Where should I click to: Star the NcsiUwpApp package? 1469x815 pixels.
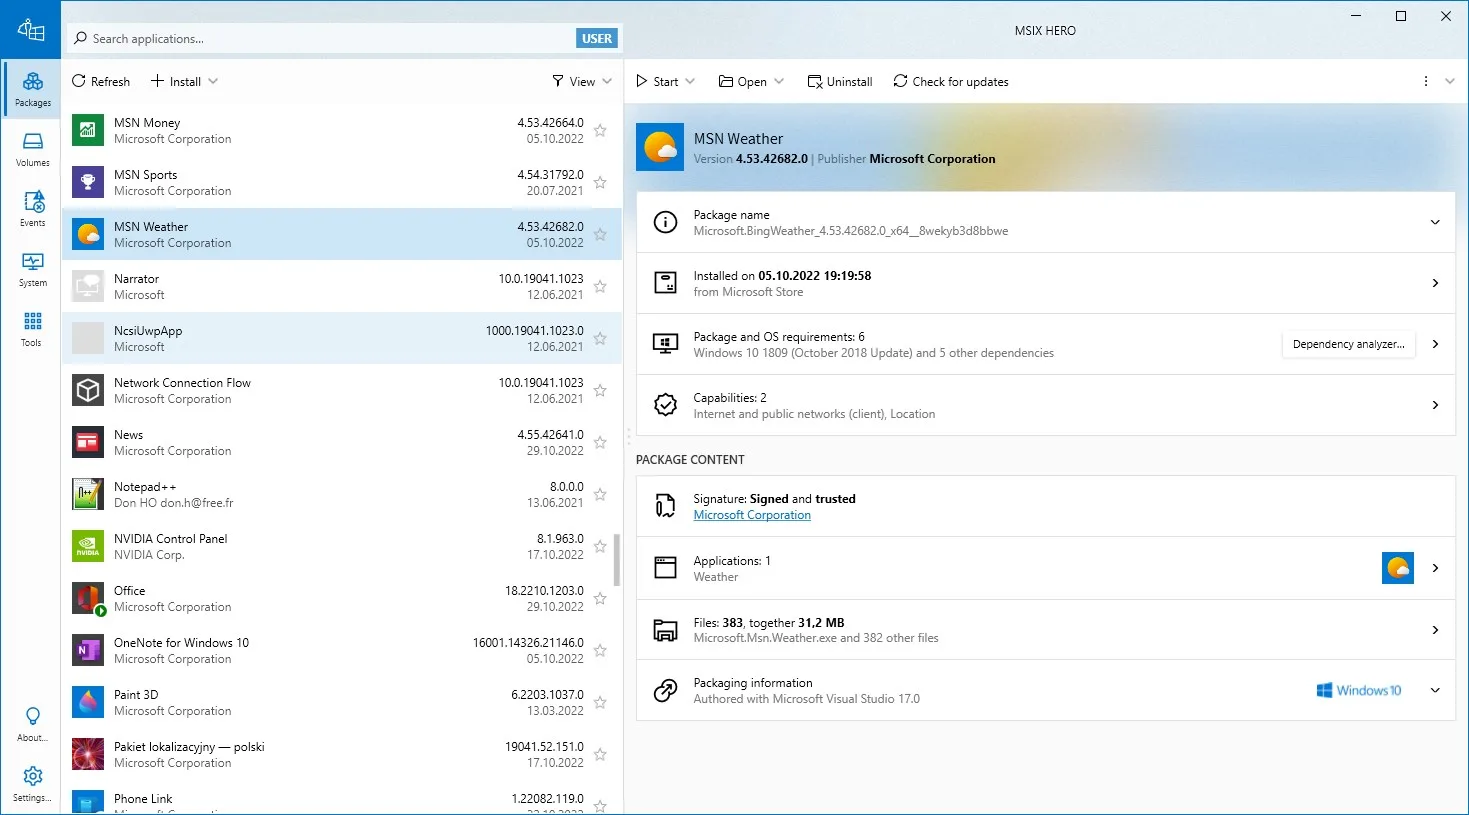point(600,338)
